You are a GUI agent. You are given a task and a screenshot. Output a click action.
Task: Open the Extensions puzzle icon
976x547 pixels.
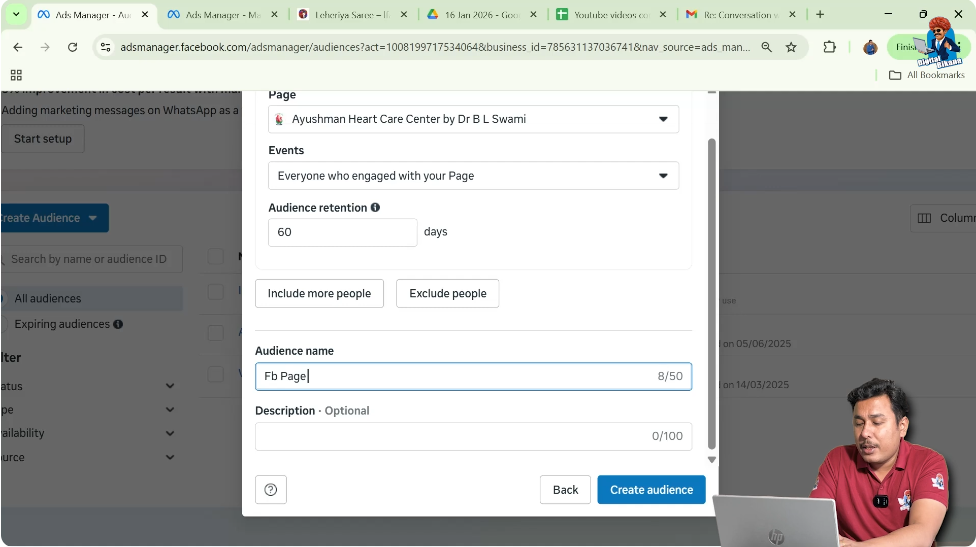tap(829, 47)
